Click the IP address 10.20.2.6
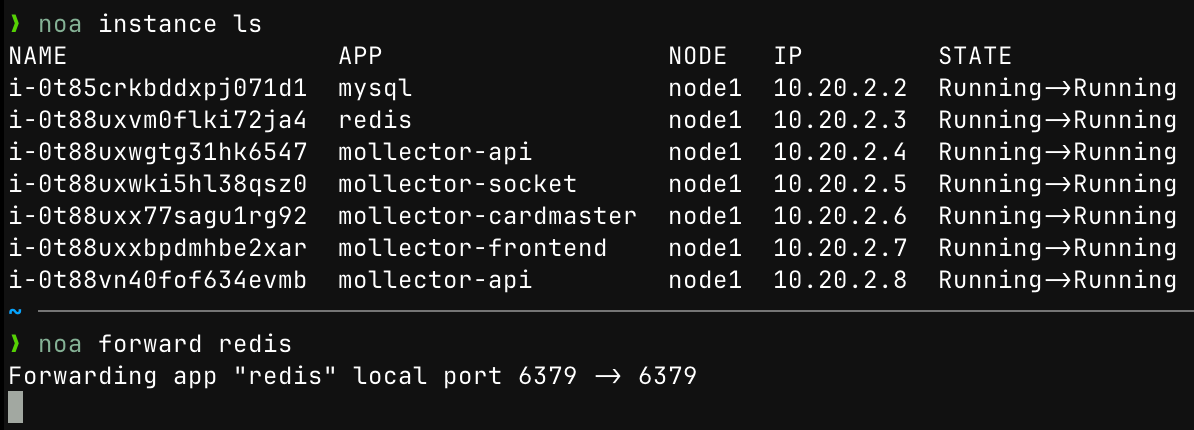1194x430 pixels. tap(840, 217)
